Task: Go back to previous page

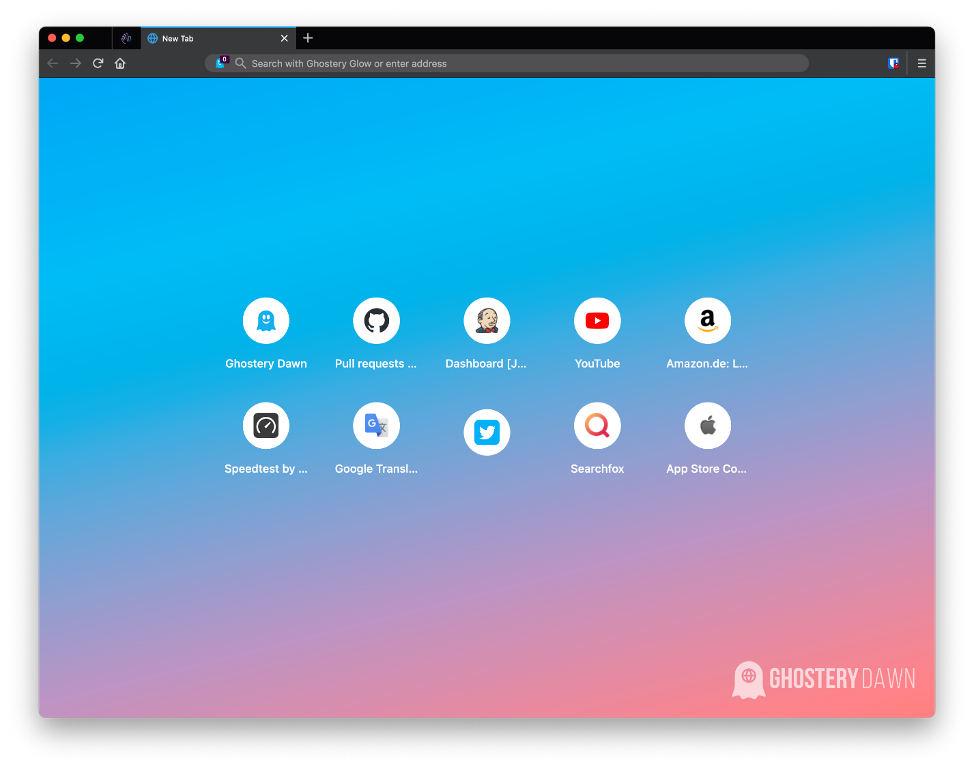Action: (53, 63)
